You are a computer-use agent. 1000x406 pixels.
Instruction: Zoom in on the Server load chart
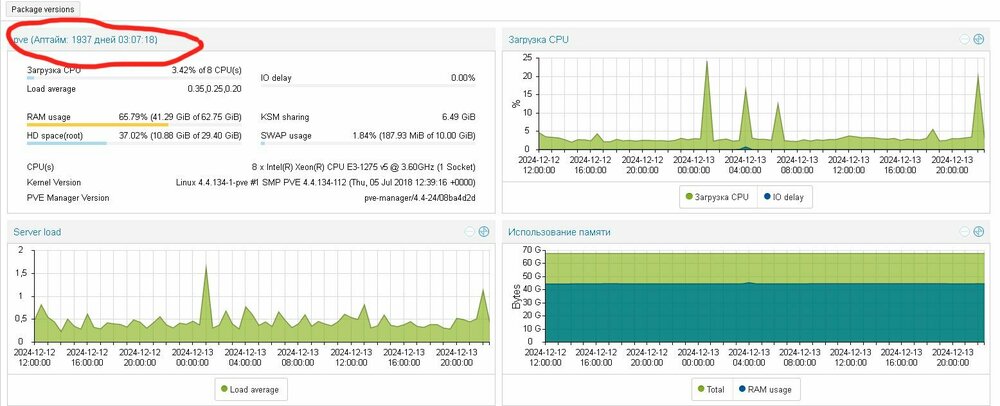(x=483, y=231)
